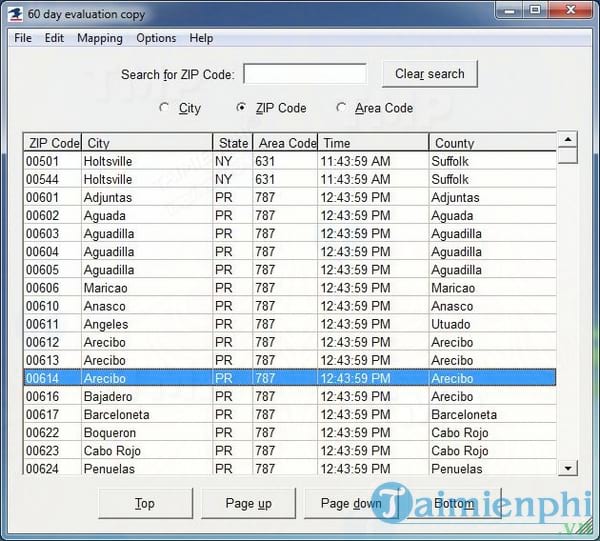Open the File menu
The height and width of the screenshot is (541, 600).
click(x=23, y=38)
